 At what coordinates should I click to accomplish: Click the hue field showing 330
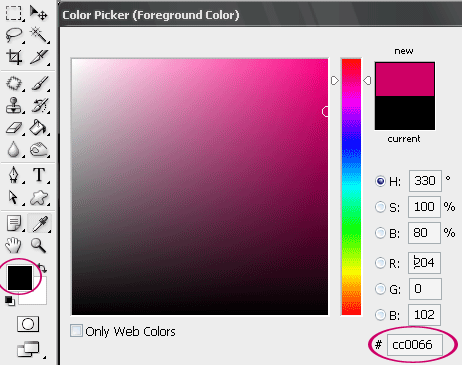click(425, 181)
